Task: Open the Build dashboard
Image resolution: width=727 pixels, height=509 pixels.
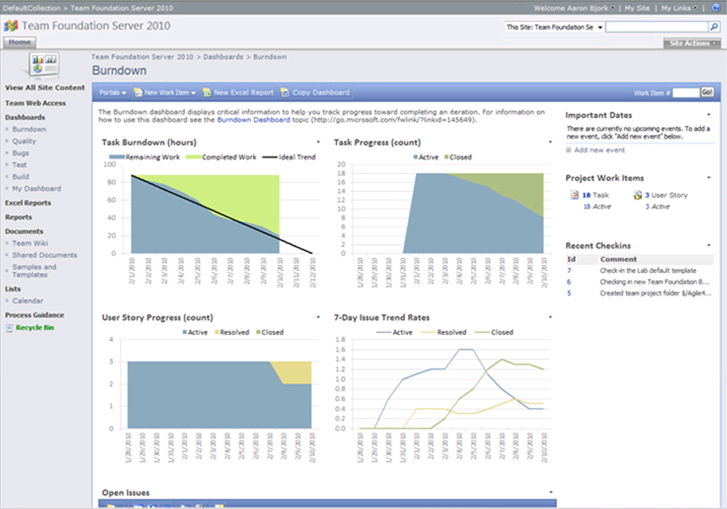Action: click(x=20, y=177)
